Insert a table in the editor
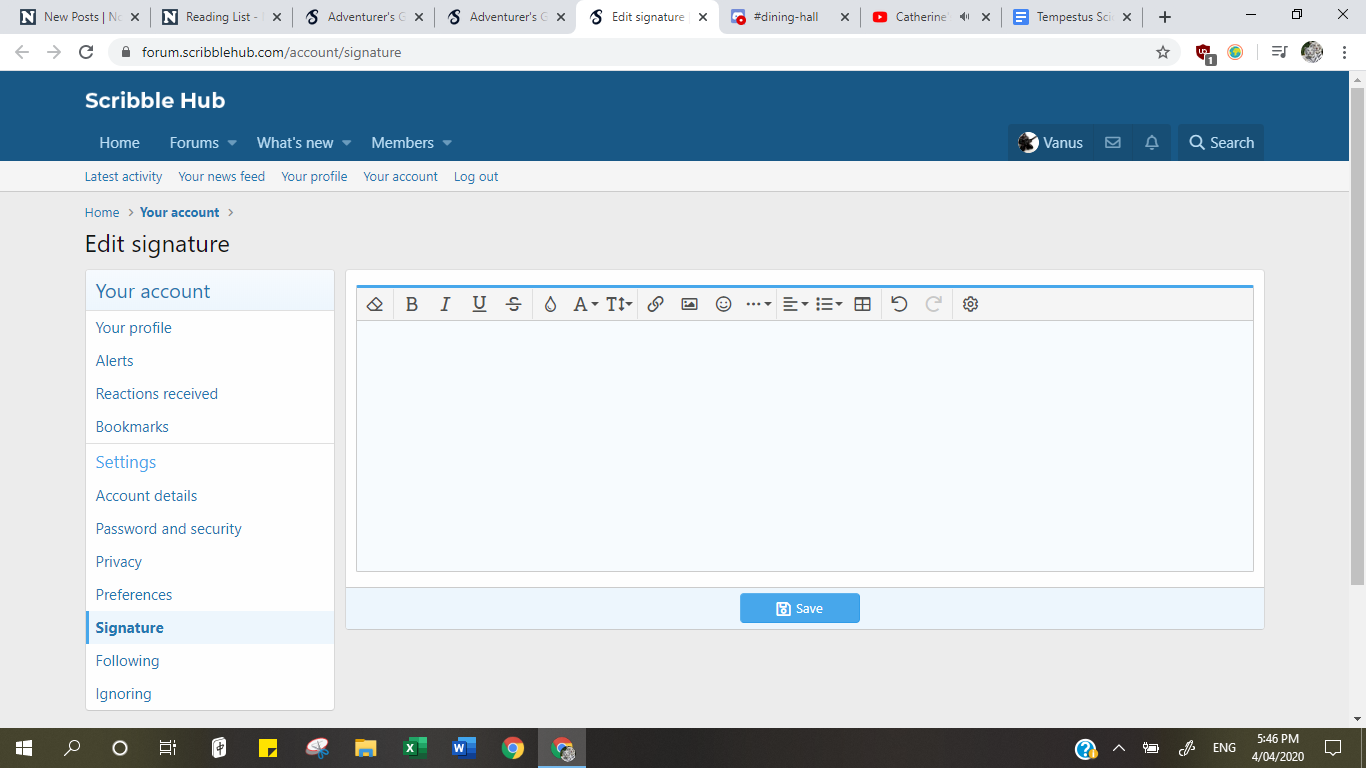Image resolution: width=1366 pixels, height=768 pixels. (862, 304)
